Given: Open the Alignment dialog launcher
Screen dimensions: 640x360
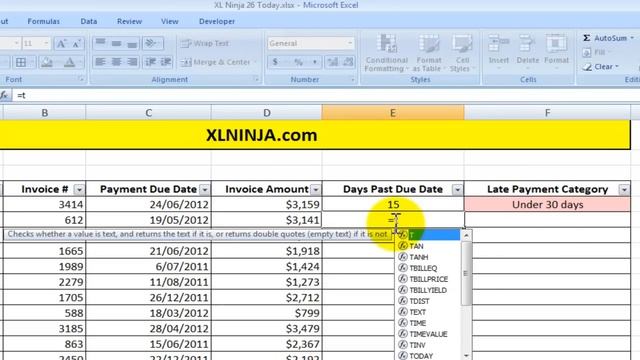Looking at the screenshot, I should (x=256, y=80).
